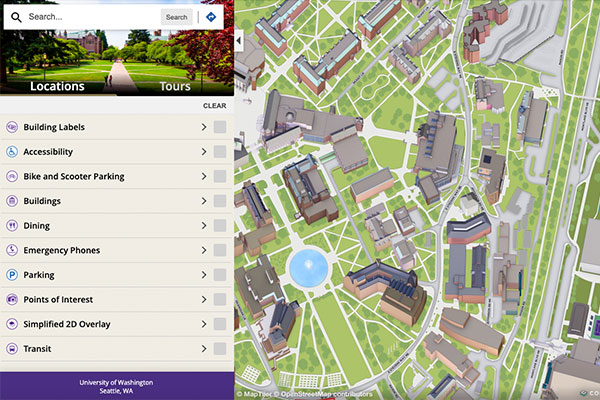Click the Parking P icon
600x400 pixels.
pos(12,275)
